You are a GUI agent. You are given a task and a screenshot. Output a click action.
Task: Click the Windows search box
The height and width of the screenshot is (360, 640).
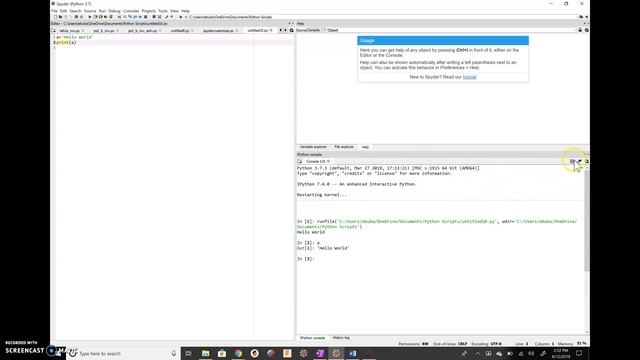[122, 353]
